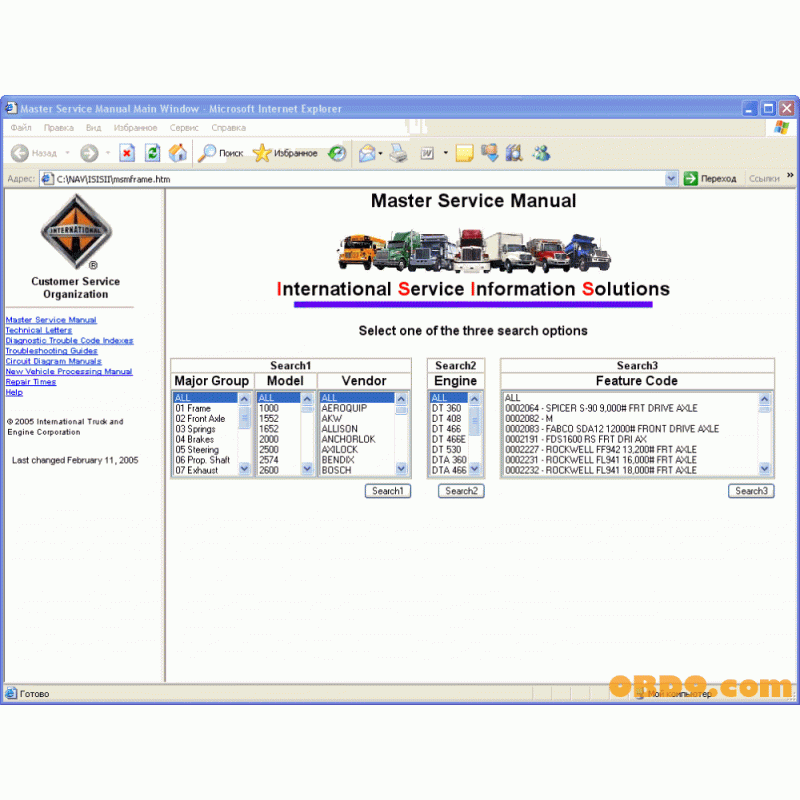Open New Vehicle Processing Manual link
The width and height of the screenshot is (800, 800).
[69, 371]
